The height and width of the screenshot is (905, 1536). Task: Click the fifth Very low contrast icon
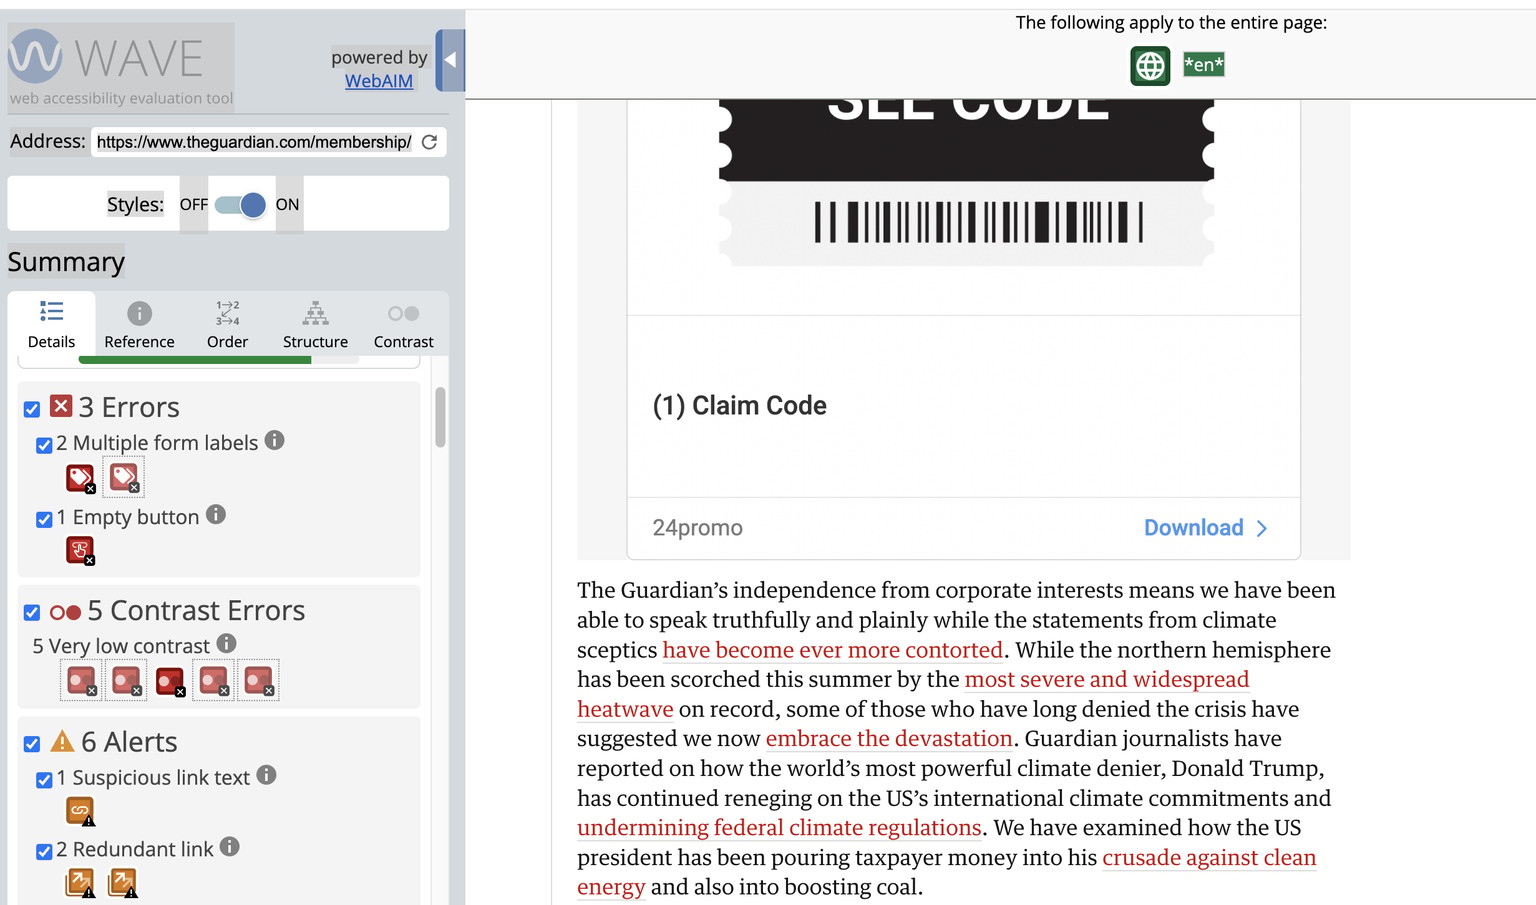pos(259,681)
